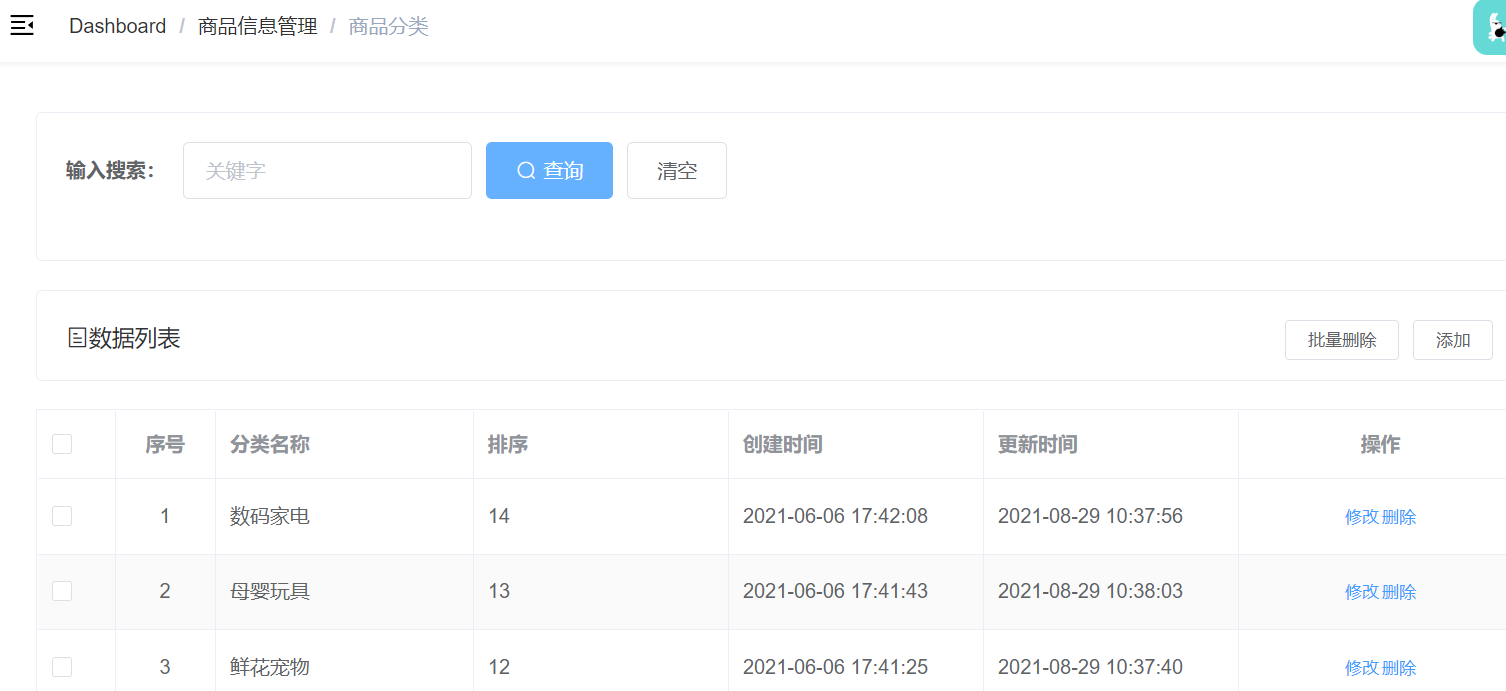Select the 母婴玩具 row checkbox

(62, 591)
